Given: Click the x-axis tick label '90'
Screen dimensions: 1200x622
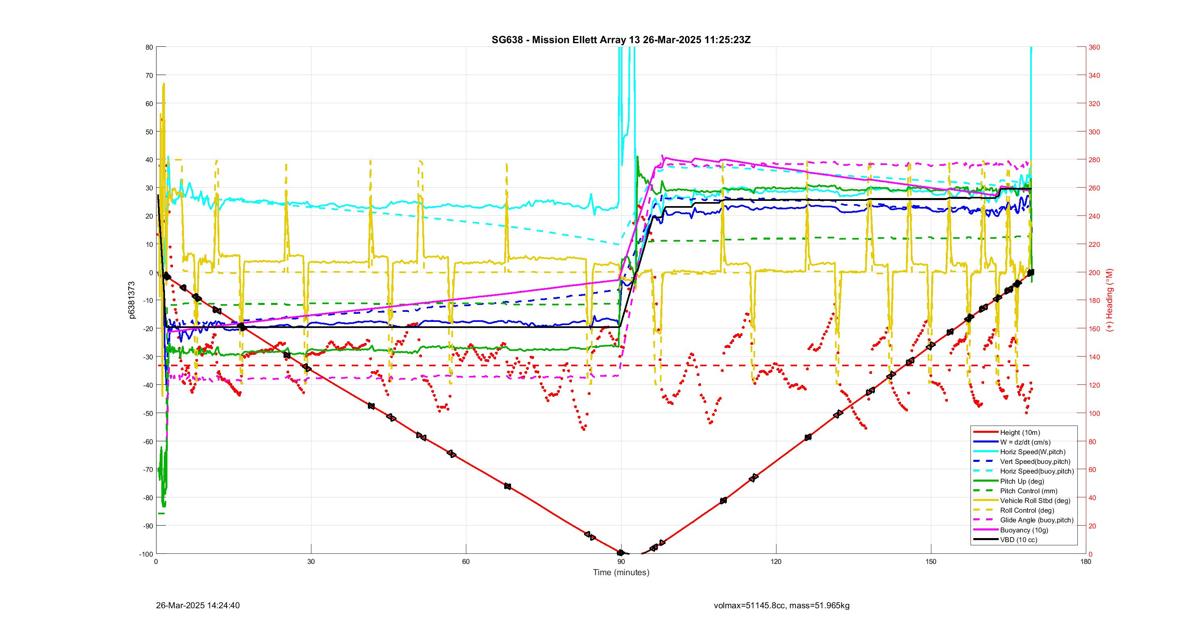Looking at the screenshot, I should 621,562.
